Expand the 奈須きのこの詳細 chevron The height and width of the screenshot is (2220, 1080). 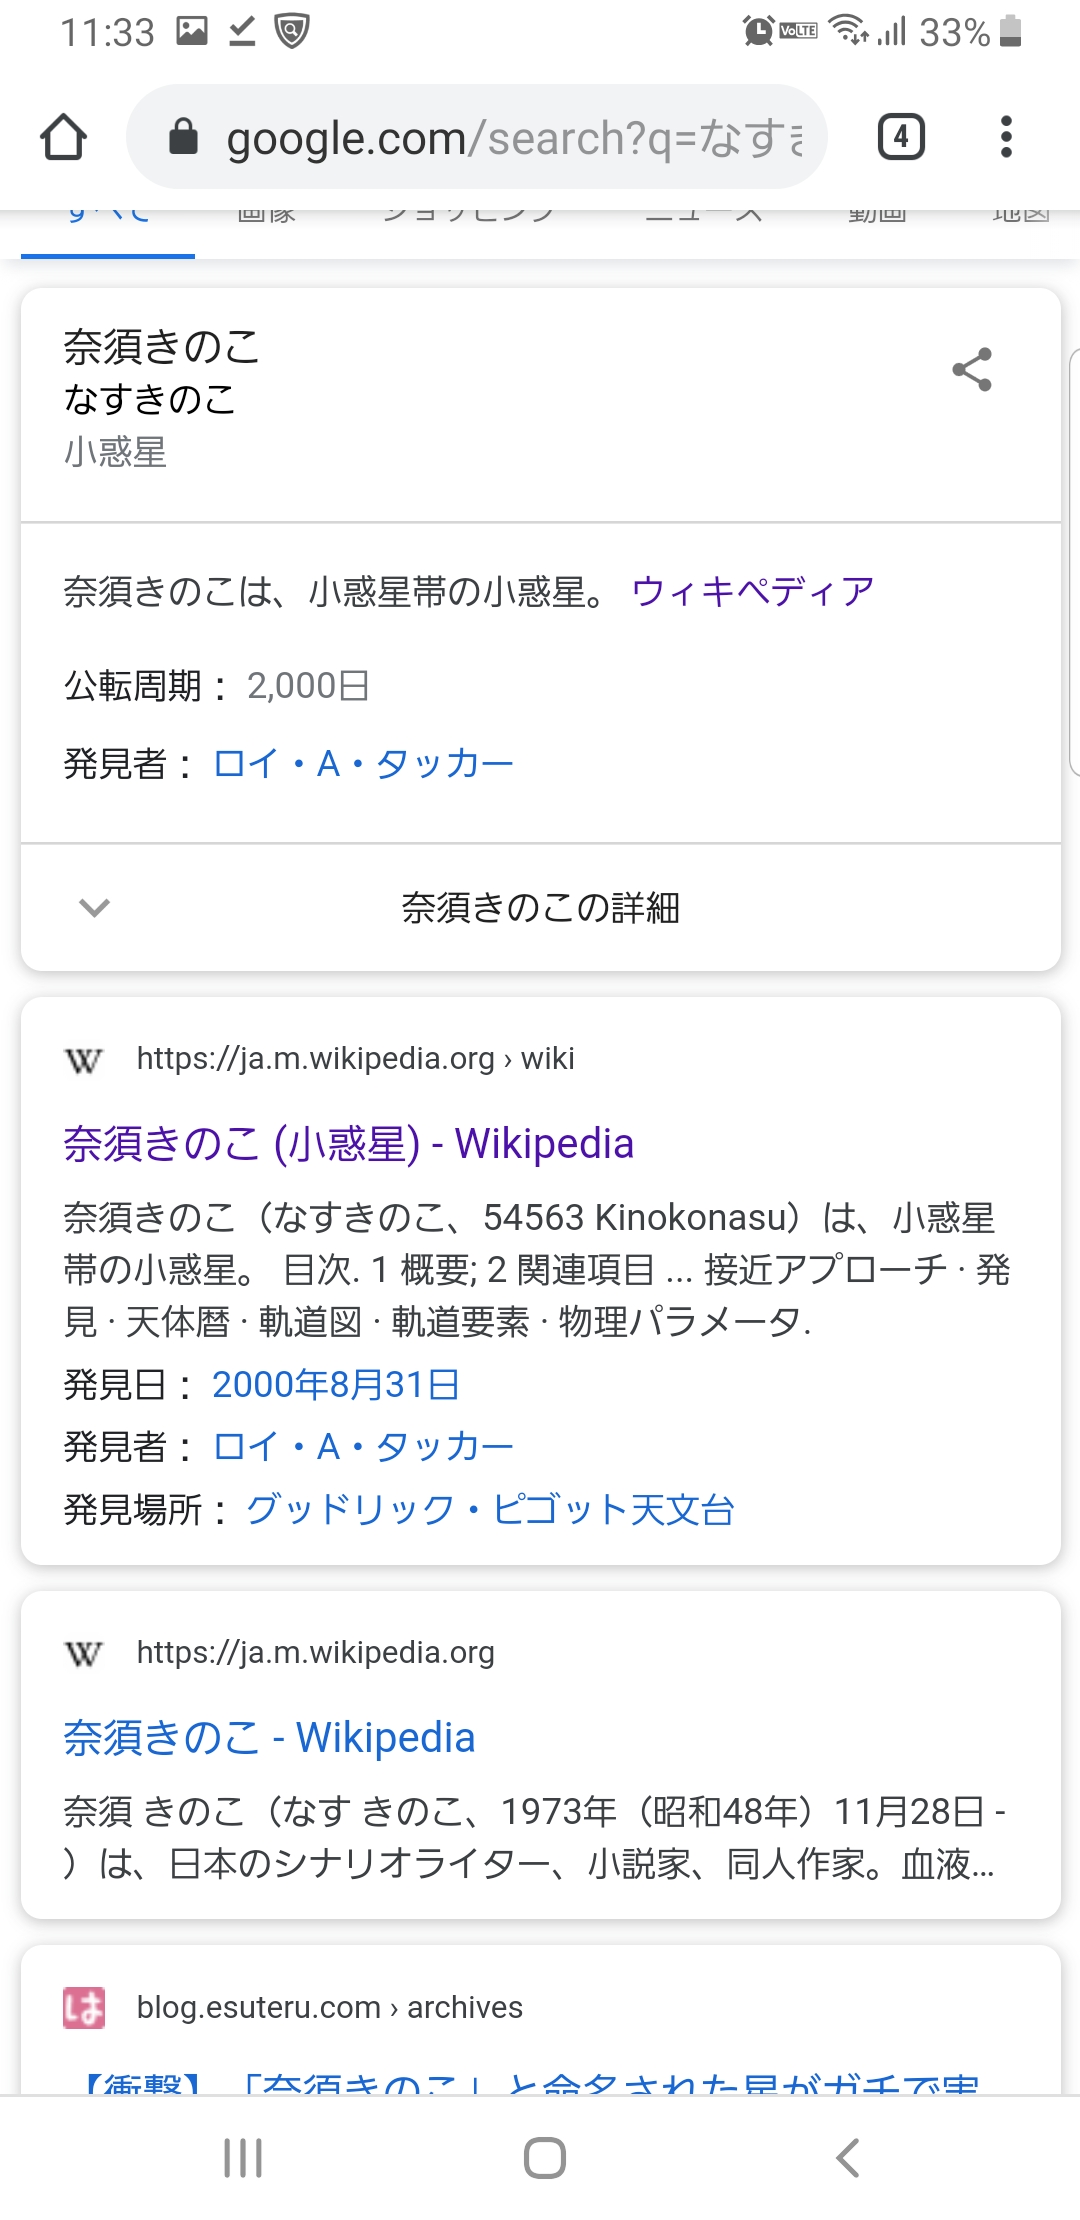point(94,908)
